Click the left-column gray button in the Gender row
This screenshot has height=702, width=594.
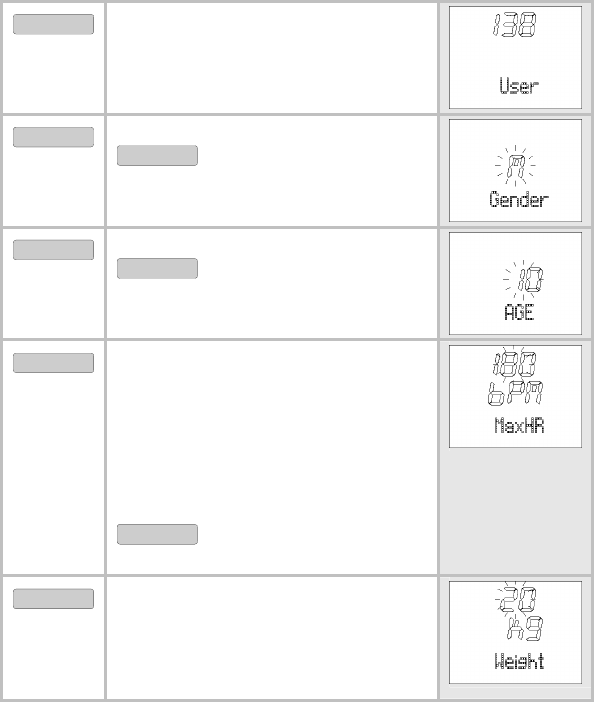pos(53,137)
